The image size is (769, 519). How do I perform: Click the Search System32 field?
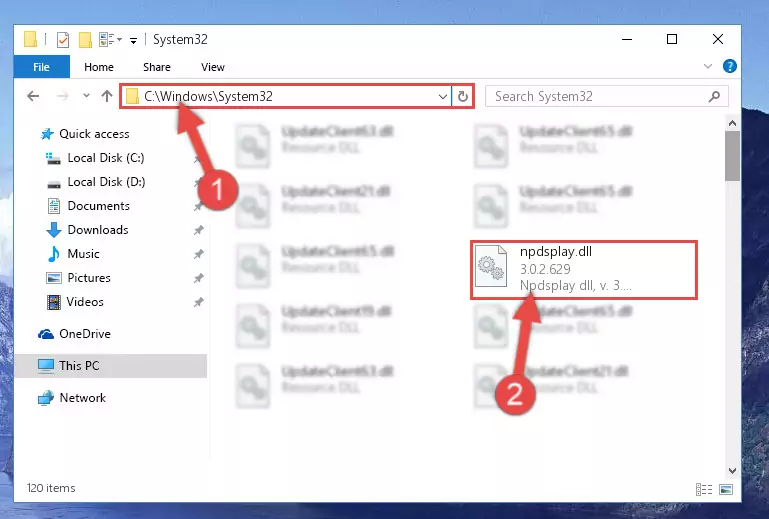click(x=606, y=96)
